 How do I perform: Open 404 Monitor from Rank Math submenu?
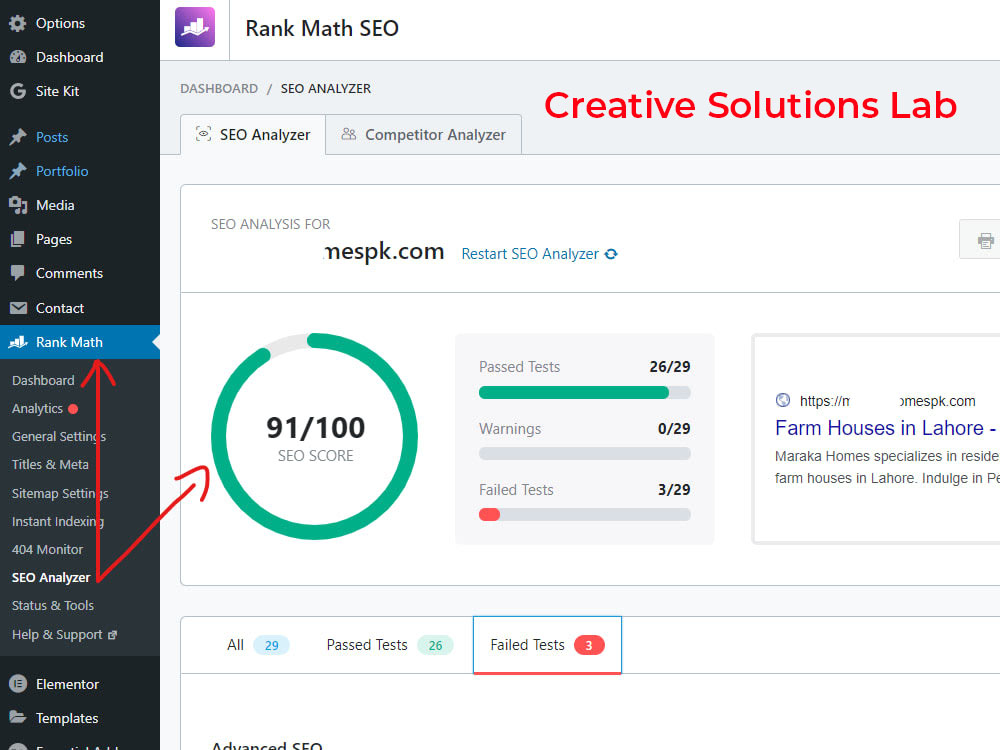point(46,549)
